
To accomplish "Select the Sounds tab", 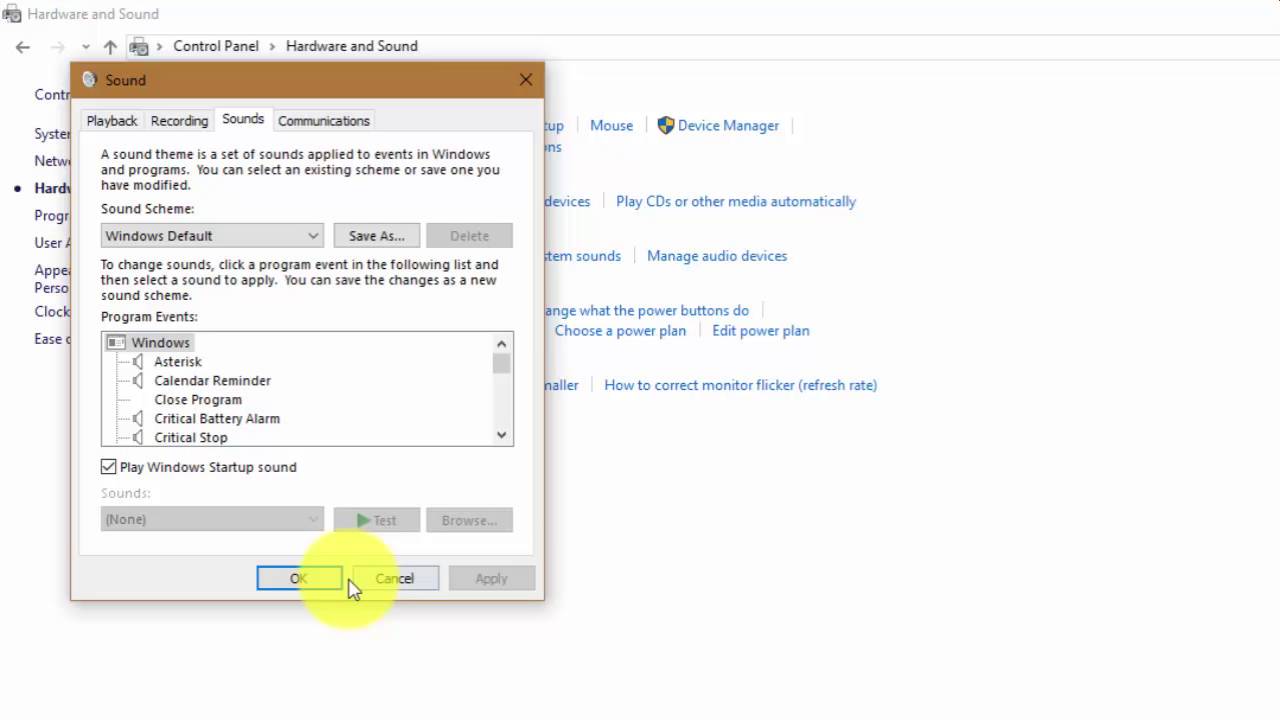I will click(243, 119).
